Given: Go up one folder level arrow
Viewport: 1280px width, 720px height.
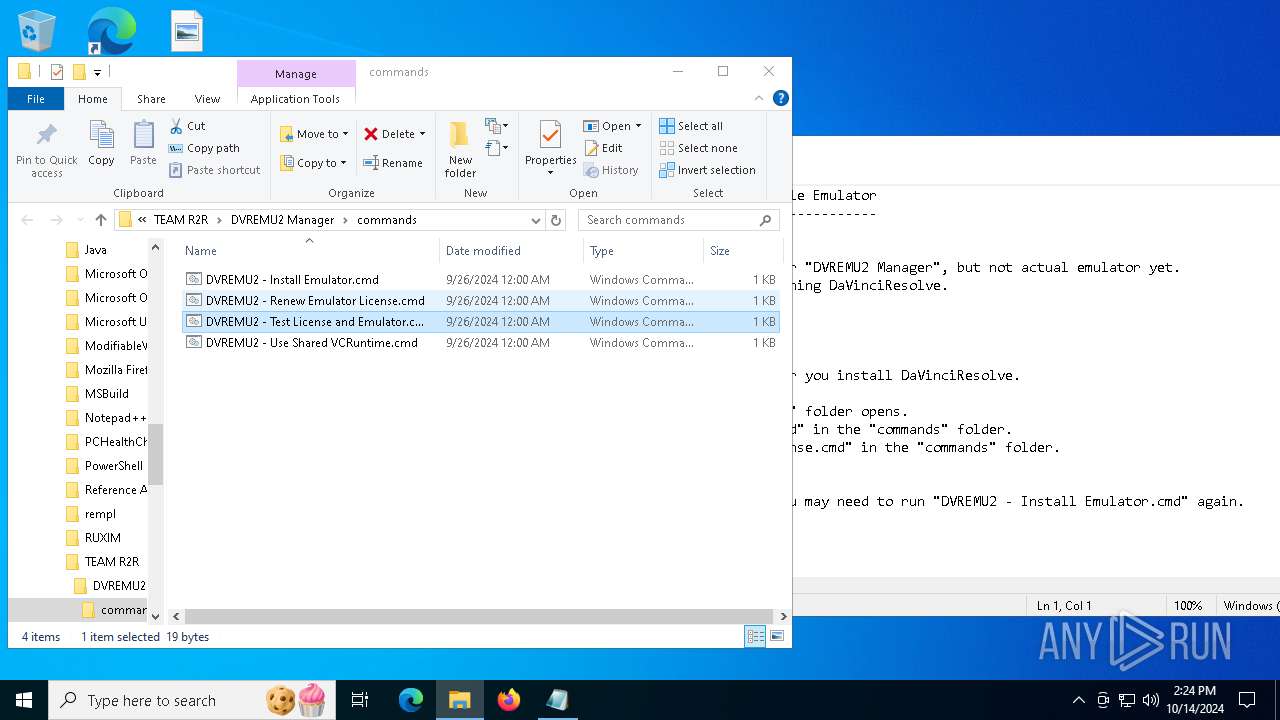Looking at the screenshot, I should pyautogui.click(x=101, y=220).
